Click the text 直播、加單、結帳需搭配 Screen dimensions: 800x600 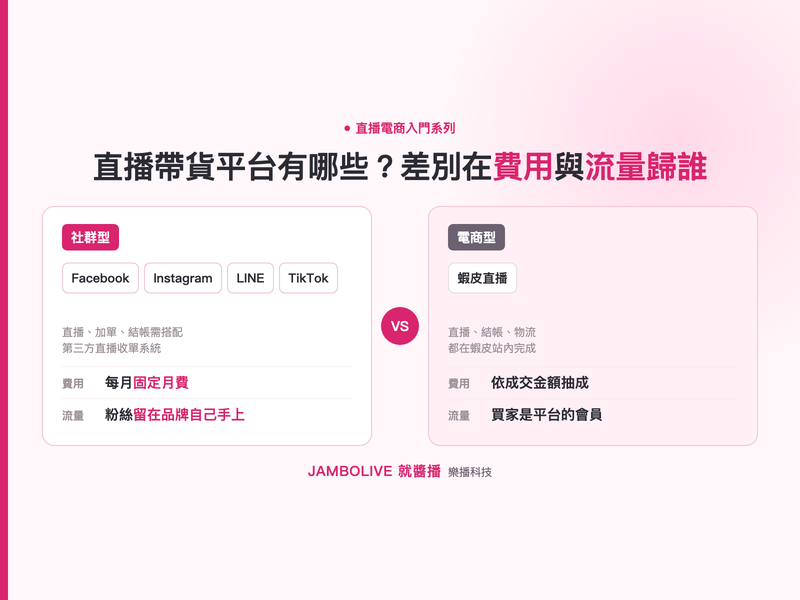(122, 332)
